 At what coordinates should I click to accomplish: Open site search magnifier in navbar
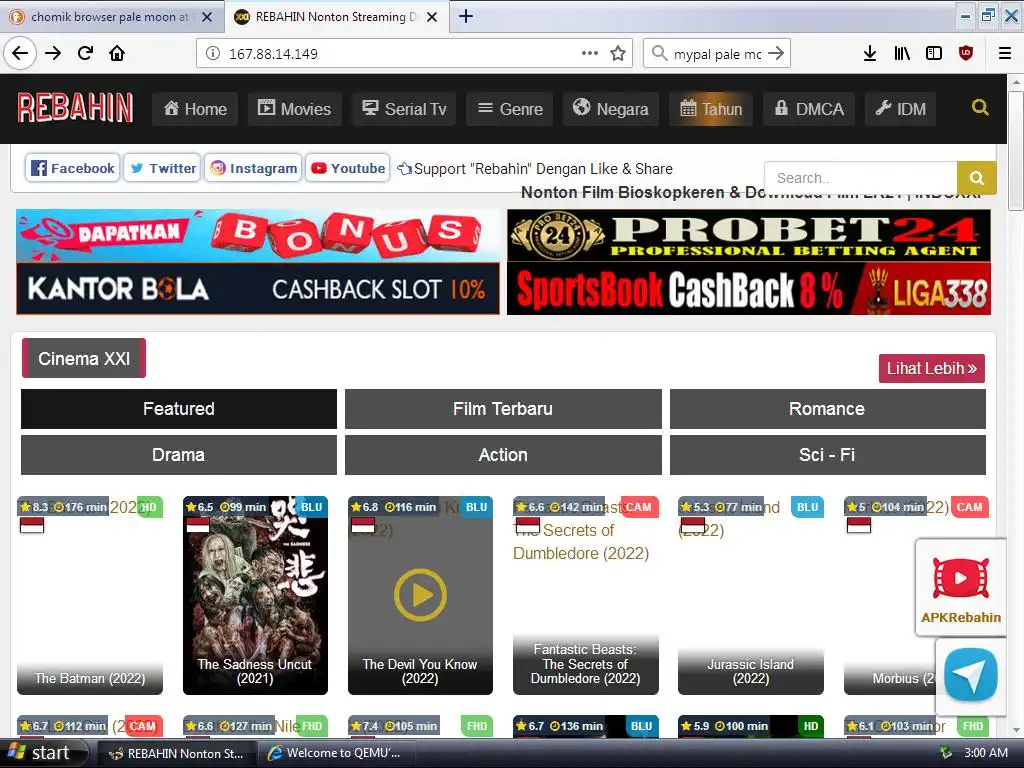(980, 107)
